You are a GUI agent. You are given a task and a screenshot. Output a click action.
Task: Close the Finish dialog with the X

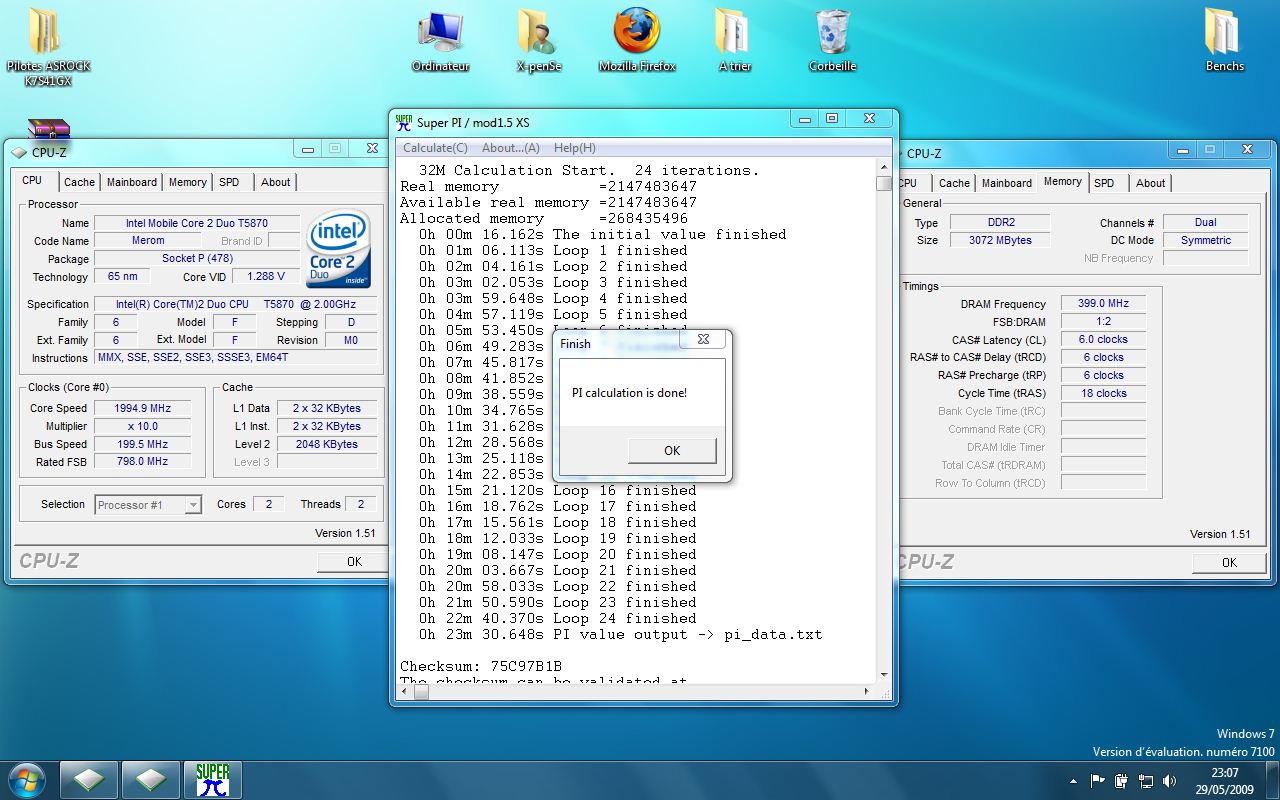pyautogui.click(x=703, y=340)
